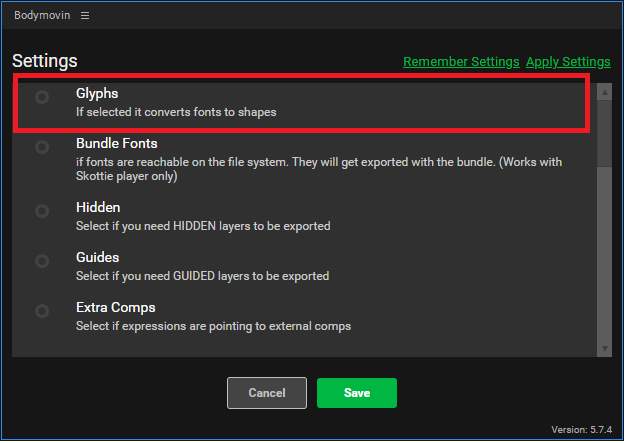The width and height of the screenshot is (627, 443).
Task: Click the Extra Comps setting title
Action: click(115, 307)
